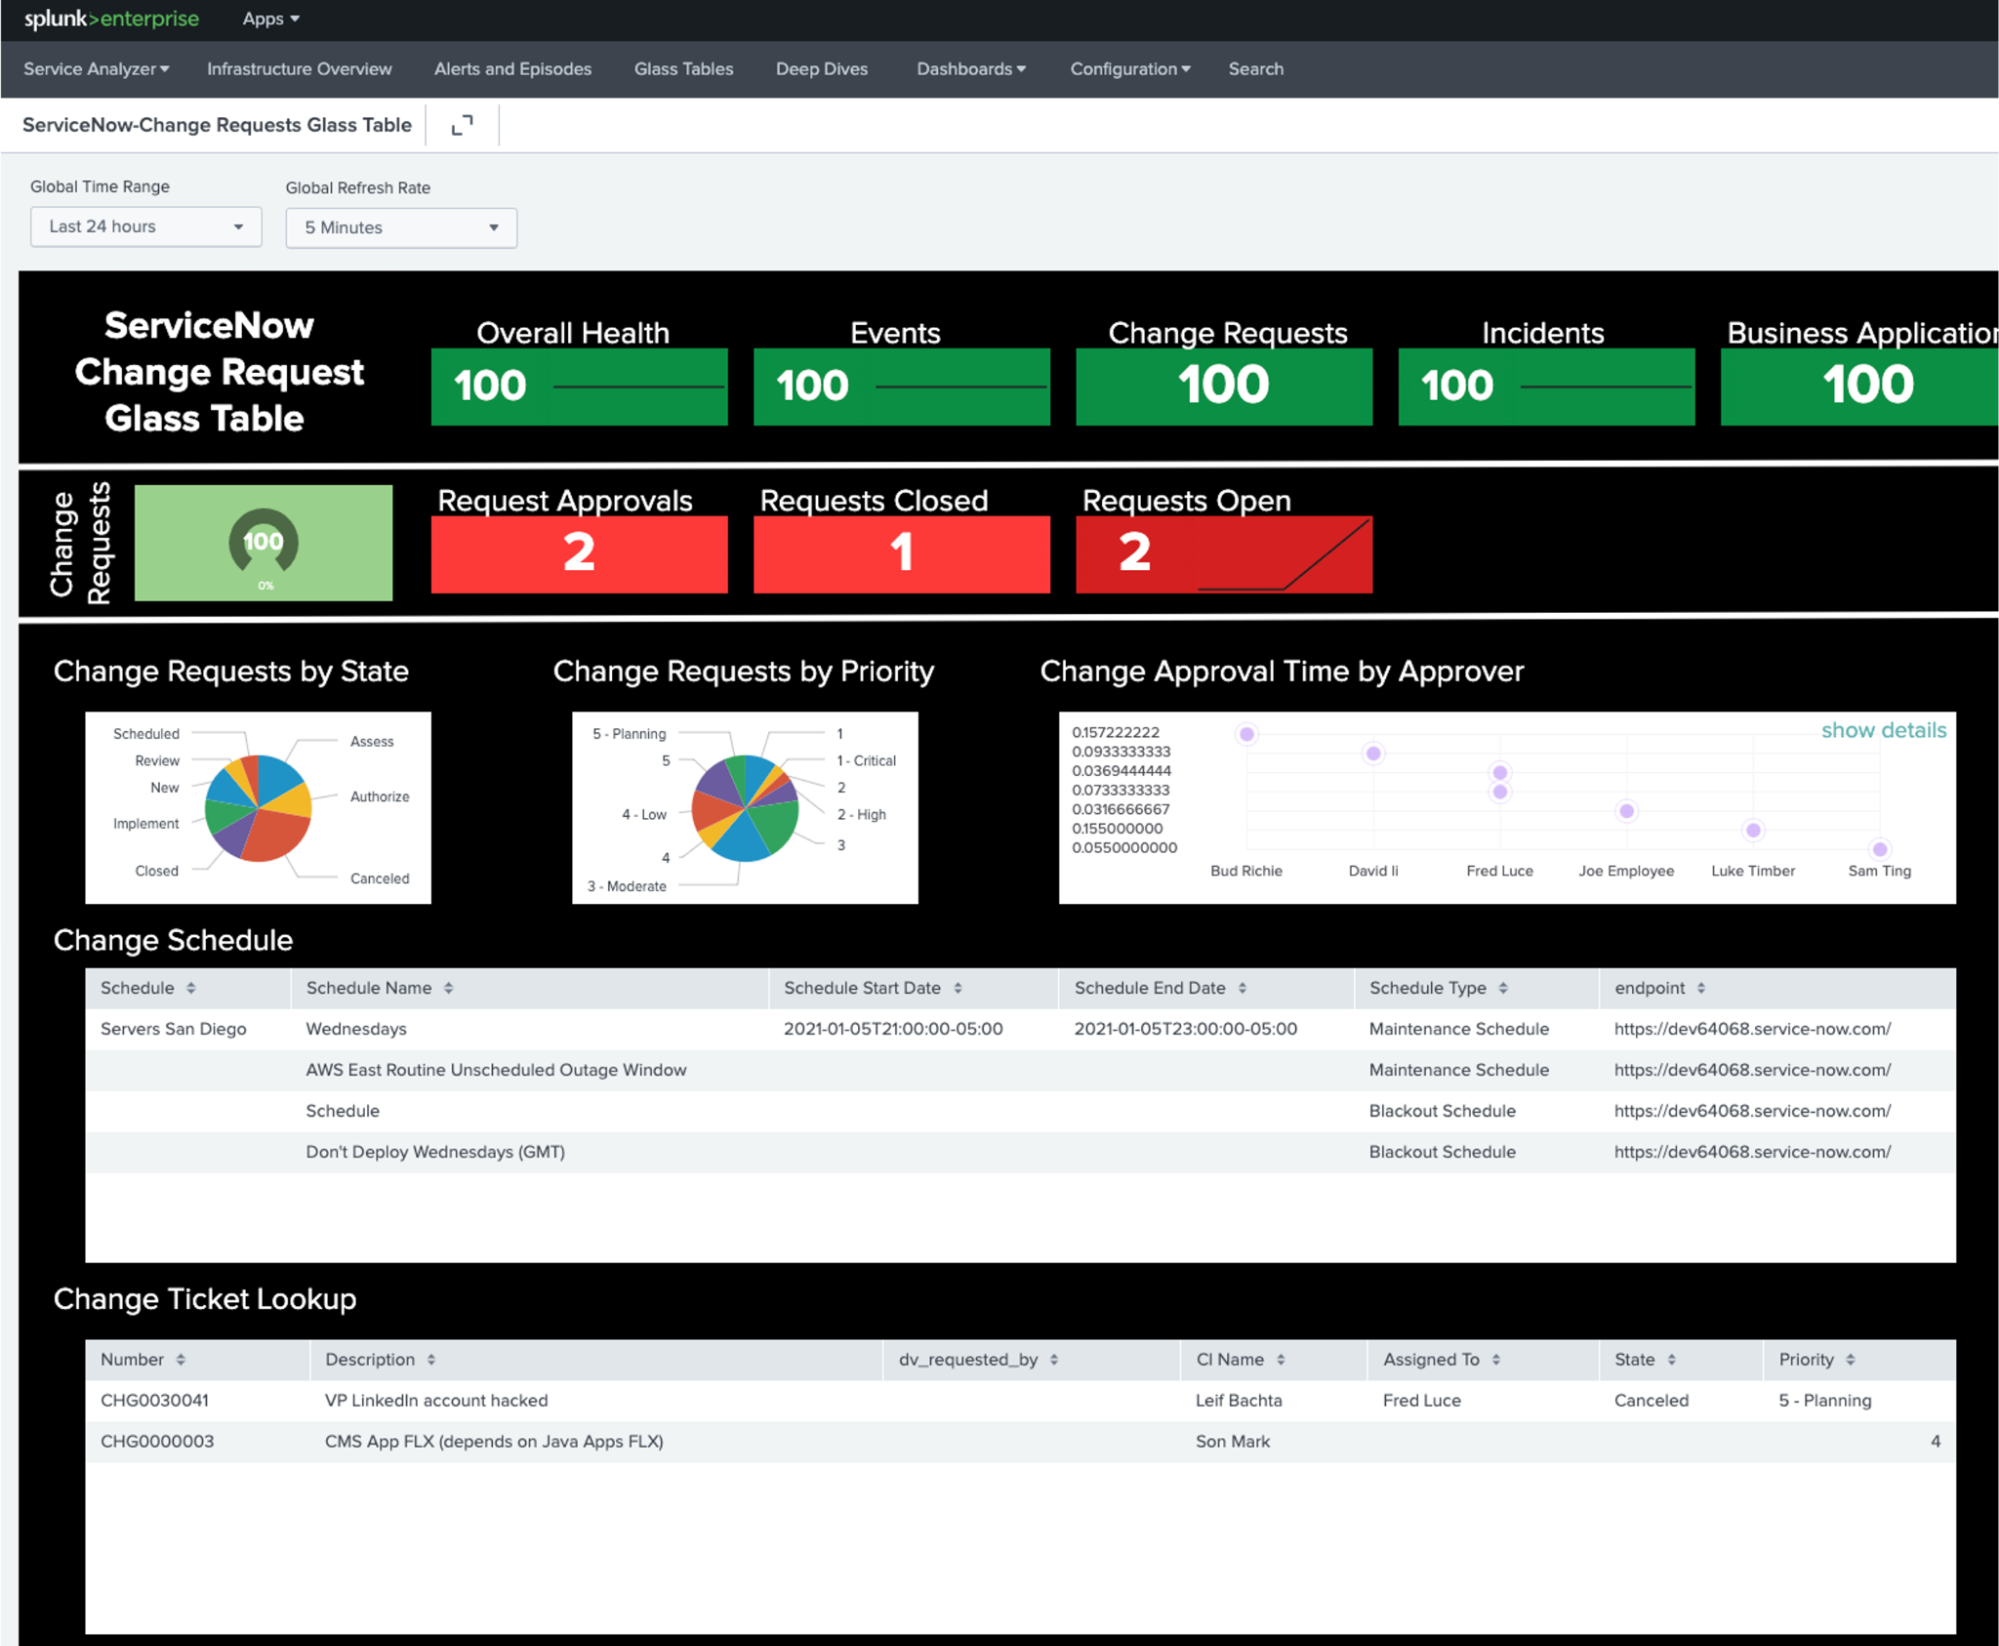The height and width of the screenshot is (1646, 1999).
Task: Sort by endpoint column arrows
Action: pos(1701,988)
